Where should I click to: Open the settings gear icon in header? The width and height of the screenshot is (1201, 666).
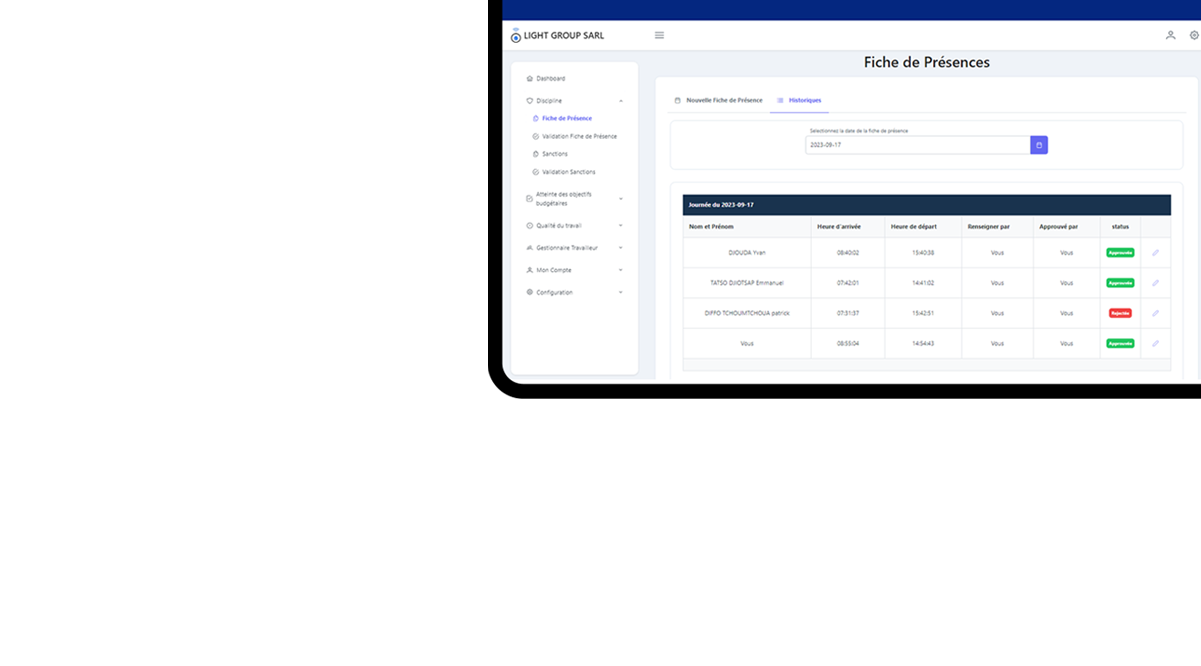coord(1194,35)
